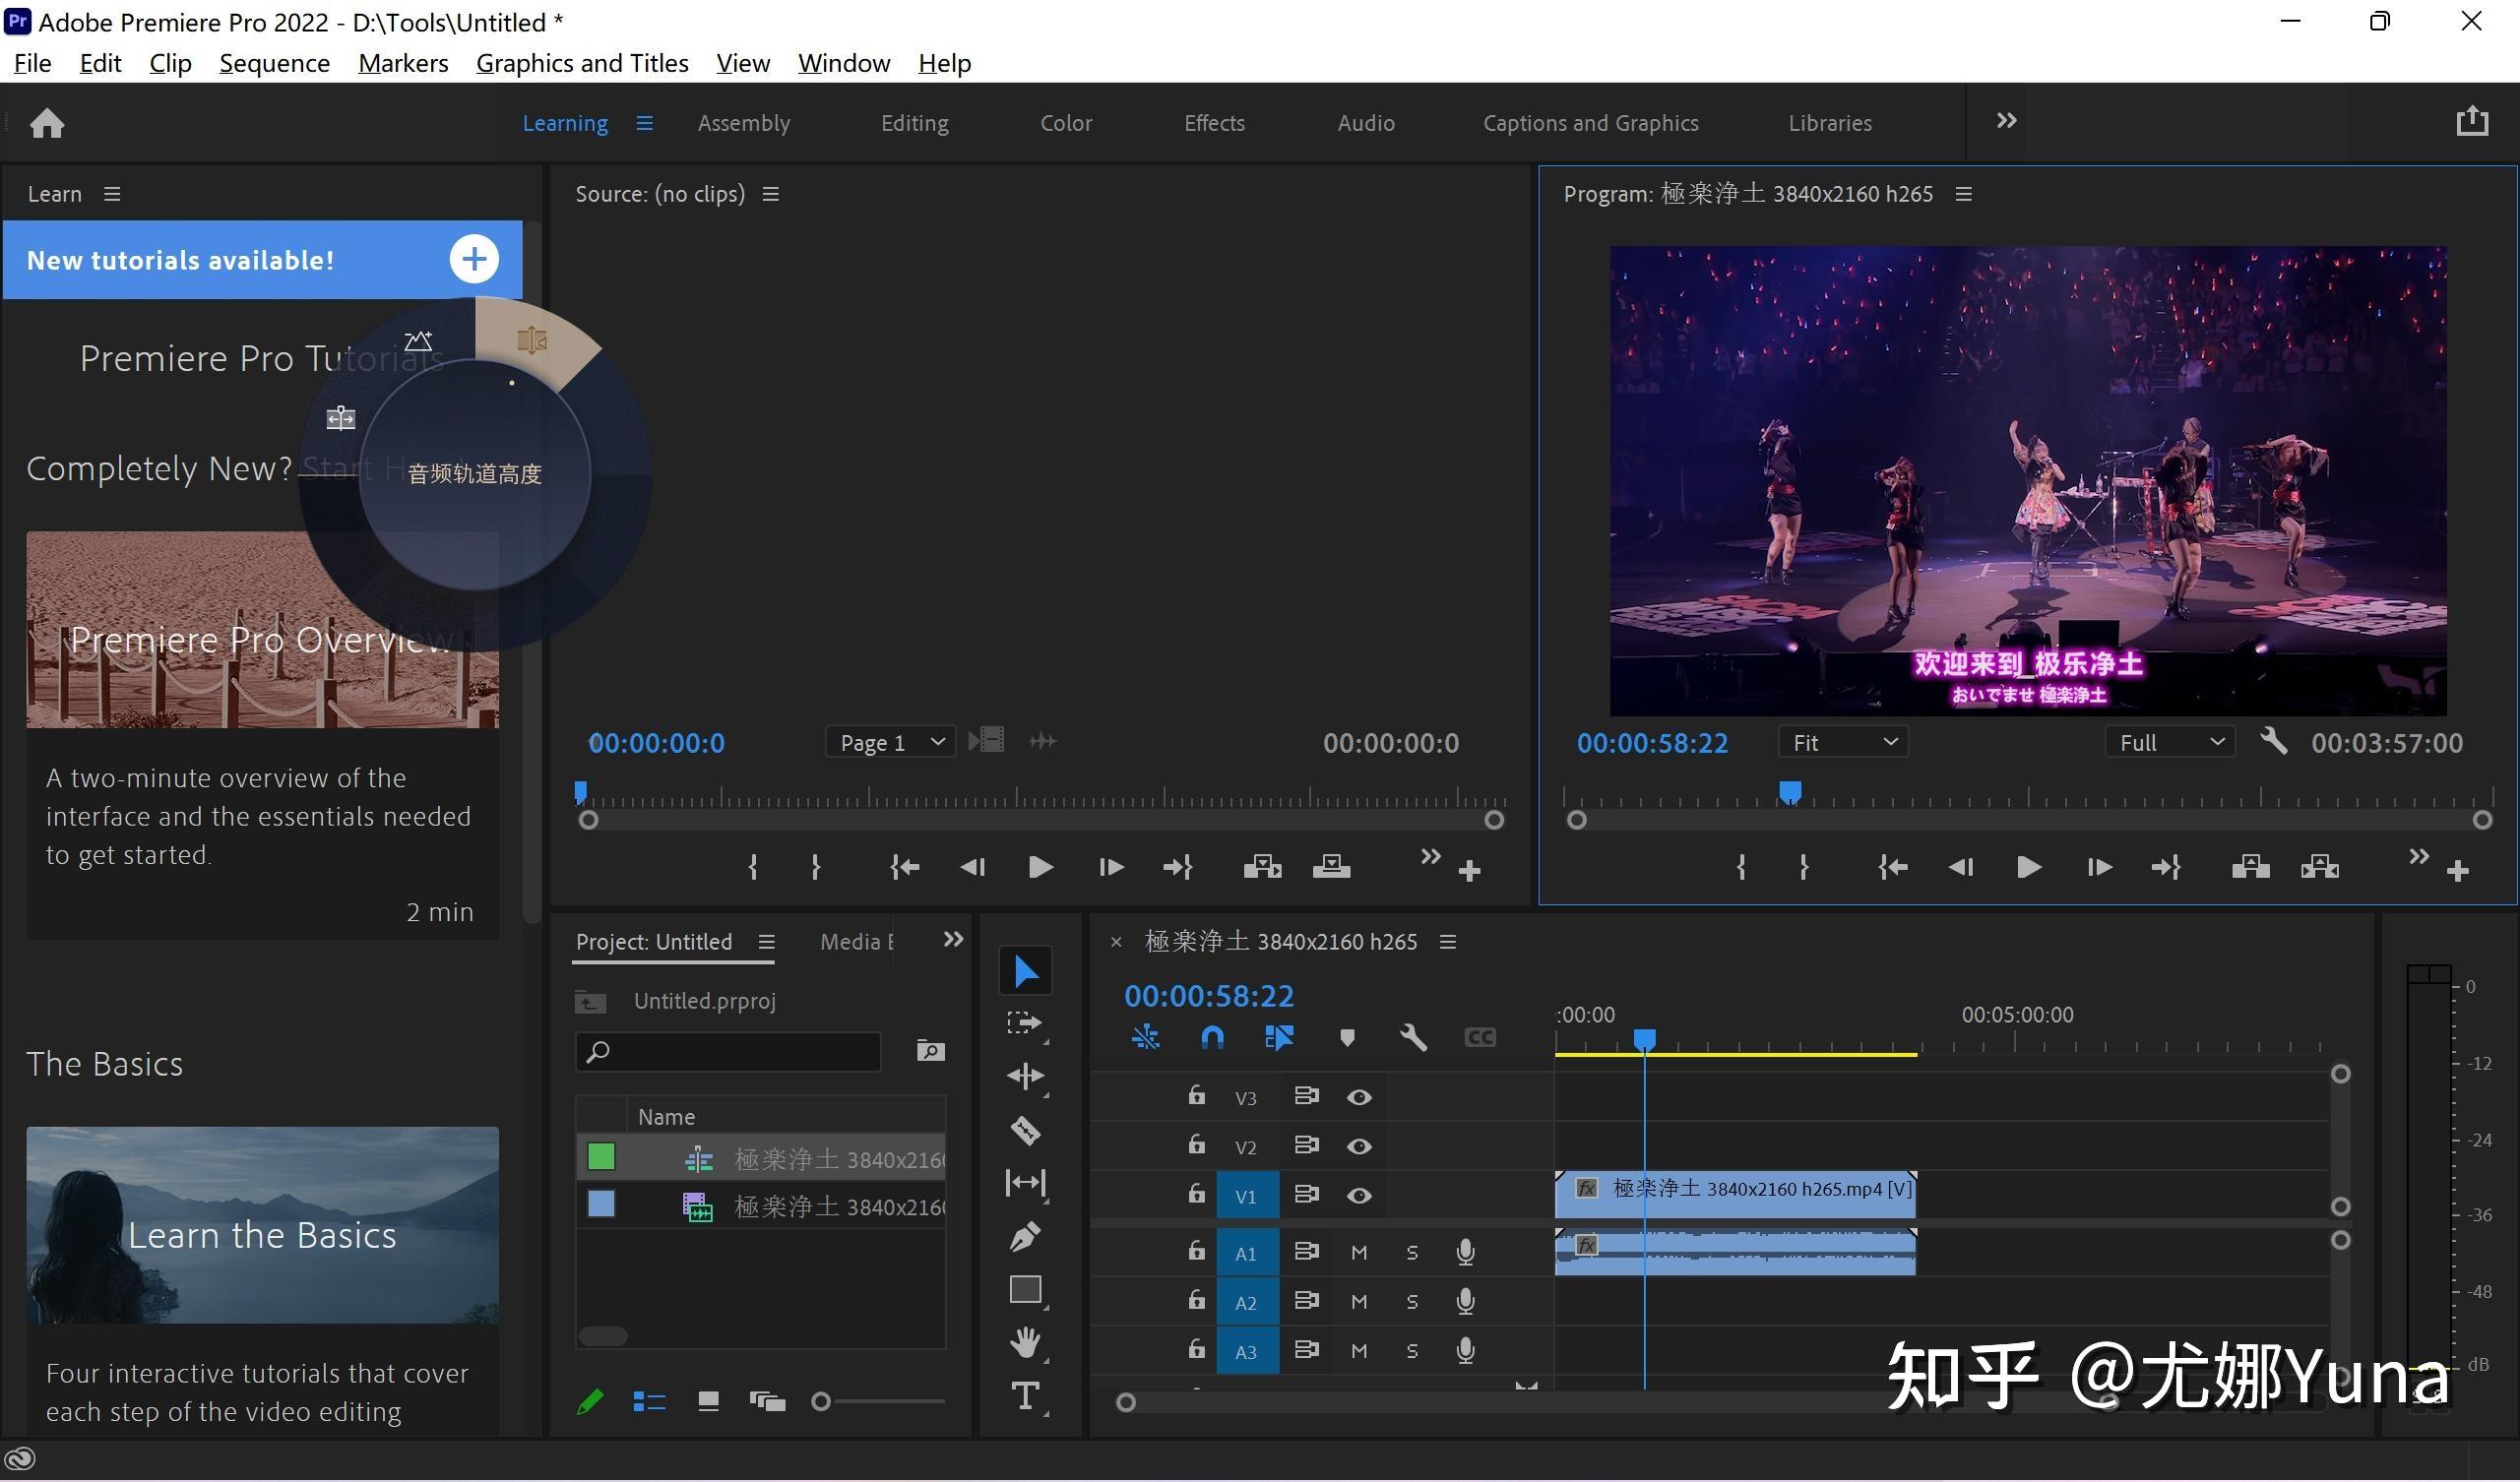Open the Premiere Pro Overview thumbnail
Image resolution: width=2520 pixels, height=1482 pixels.
click(x=262, y=629)
